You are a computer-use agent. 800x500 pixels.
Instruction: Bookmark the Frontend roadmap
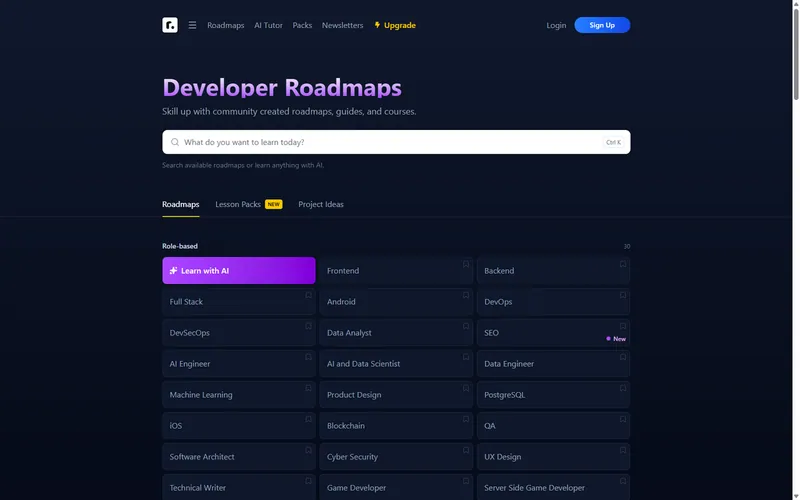pos(466,264)
